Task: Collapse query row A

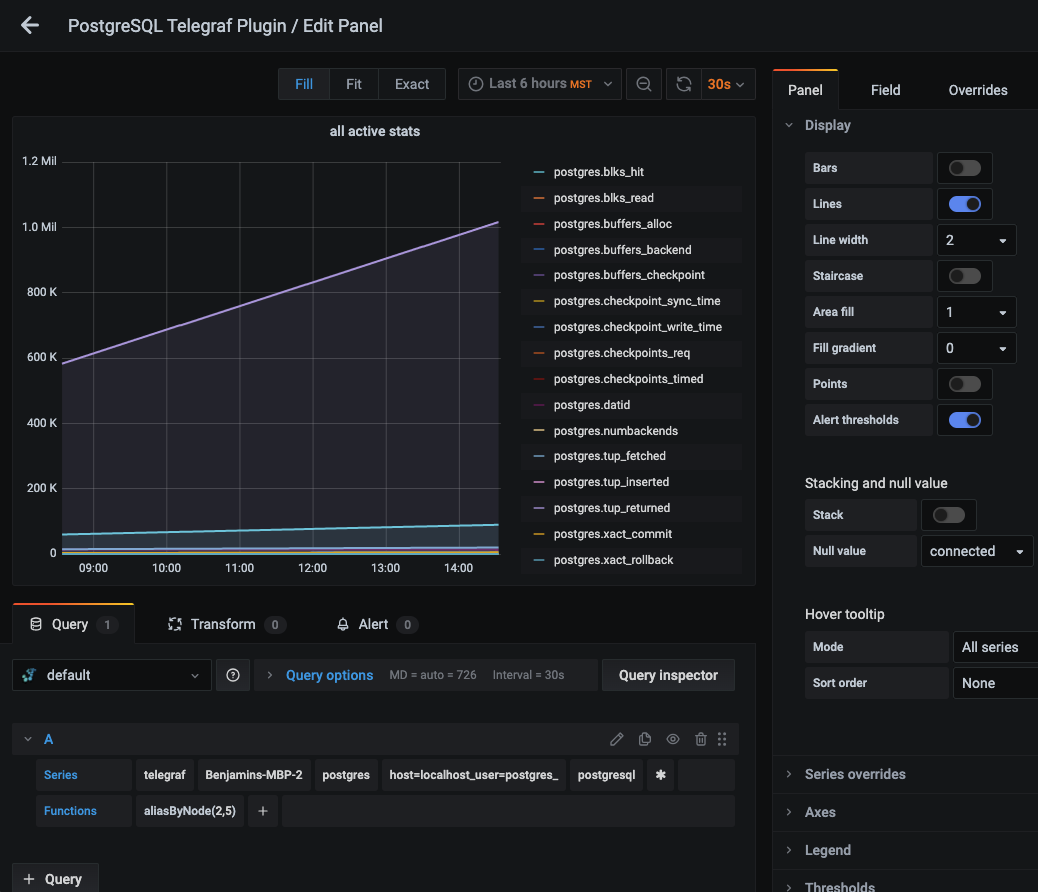Action: pyautogui.click(x=28, y=739)
